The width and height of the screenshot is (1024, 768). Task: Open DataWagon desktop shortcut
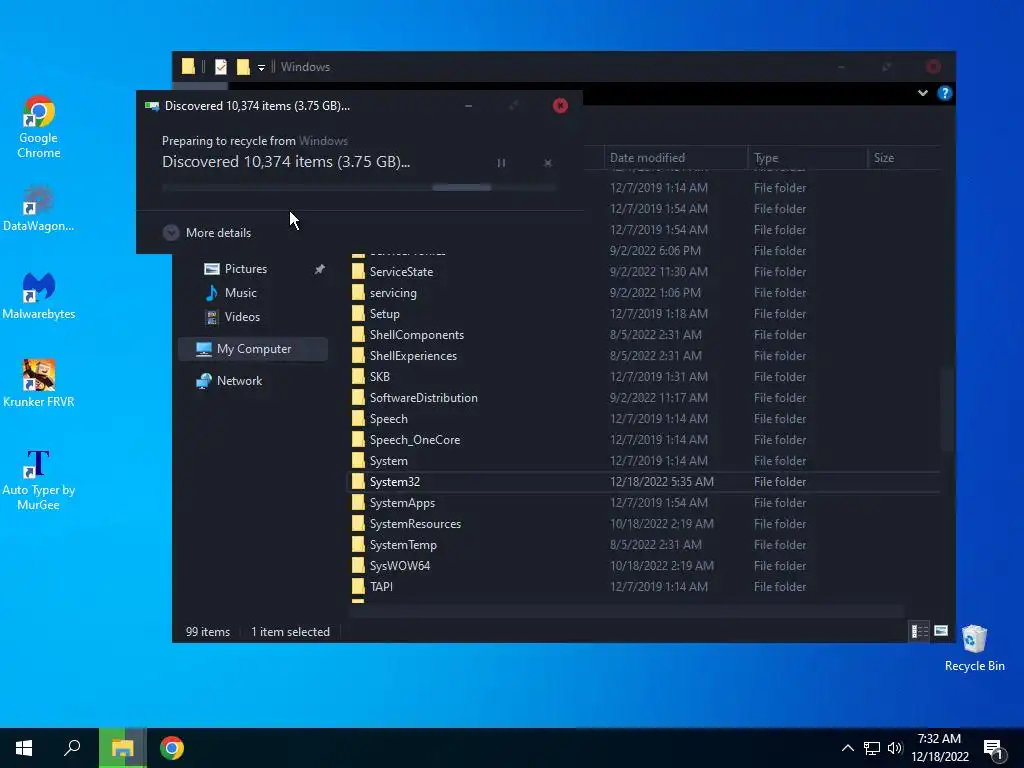pos(39,208)
